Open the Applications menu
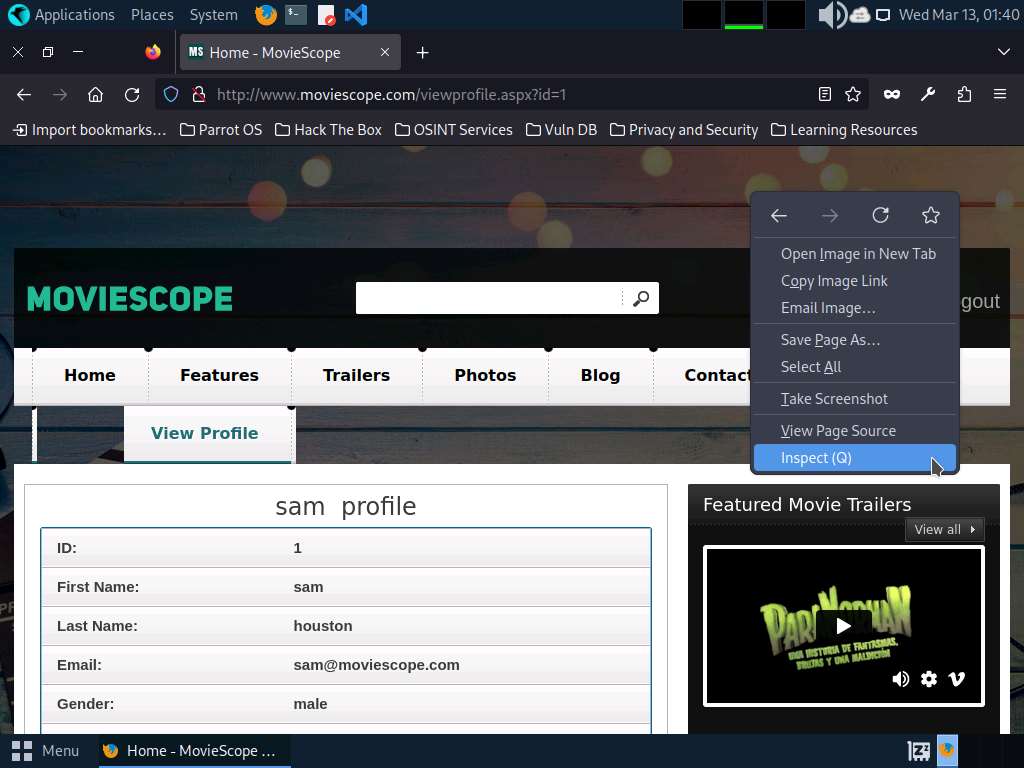This screenshot has height=768, width=1024. pos(62,15)
